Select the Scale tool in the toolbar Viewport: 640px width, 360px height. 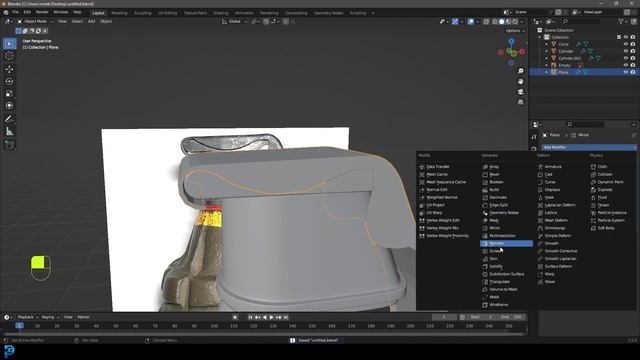(x=9, y=93)
